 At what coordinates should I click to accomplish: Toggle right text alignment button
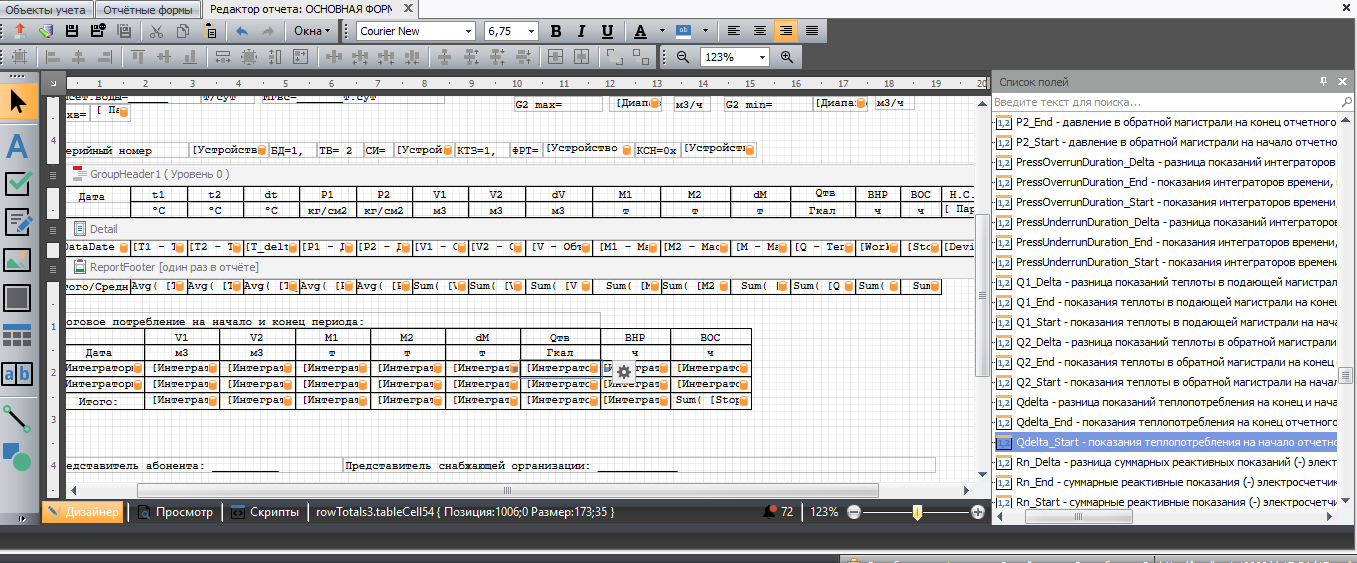coord(786,31)
